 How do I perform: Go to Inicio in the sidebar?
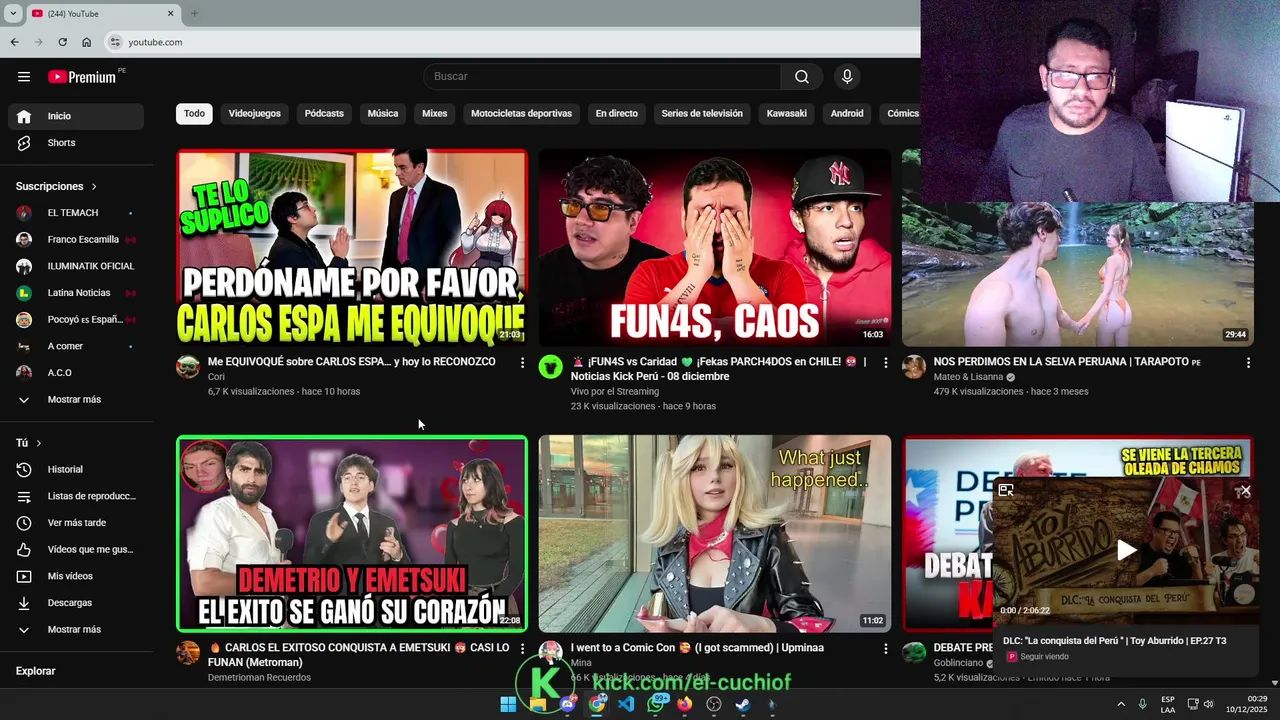click(x=76, y=116)
